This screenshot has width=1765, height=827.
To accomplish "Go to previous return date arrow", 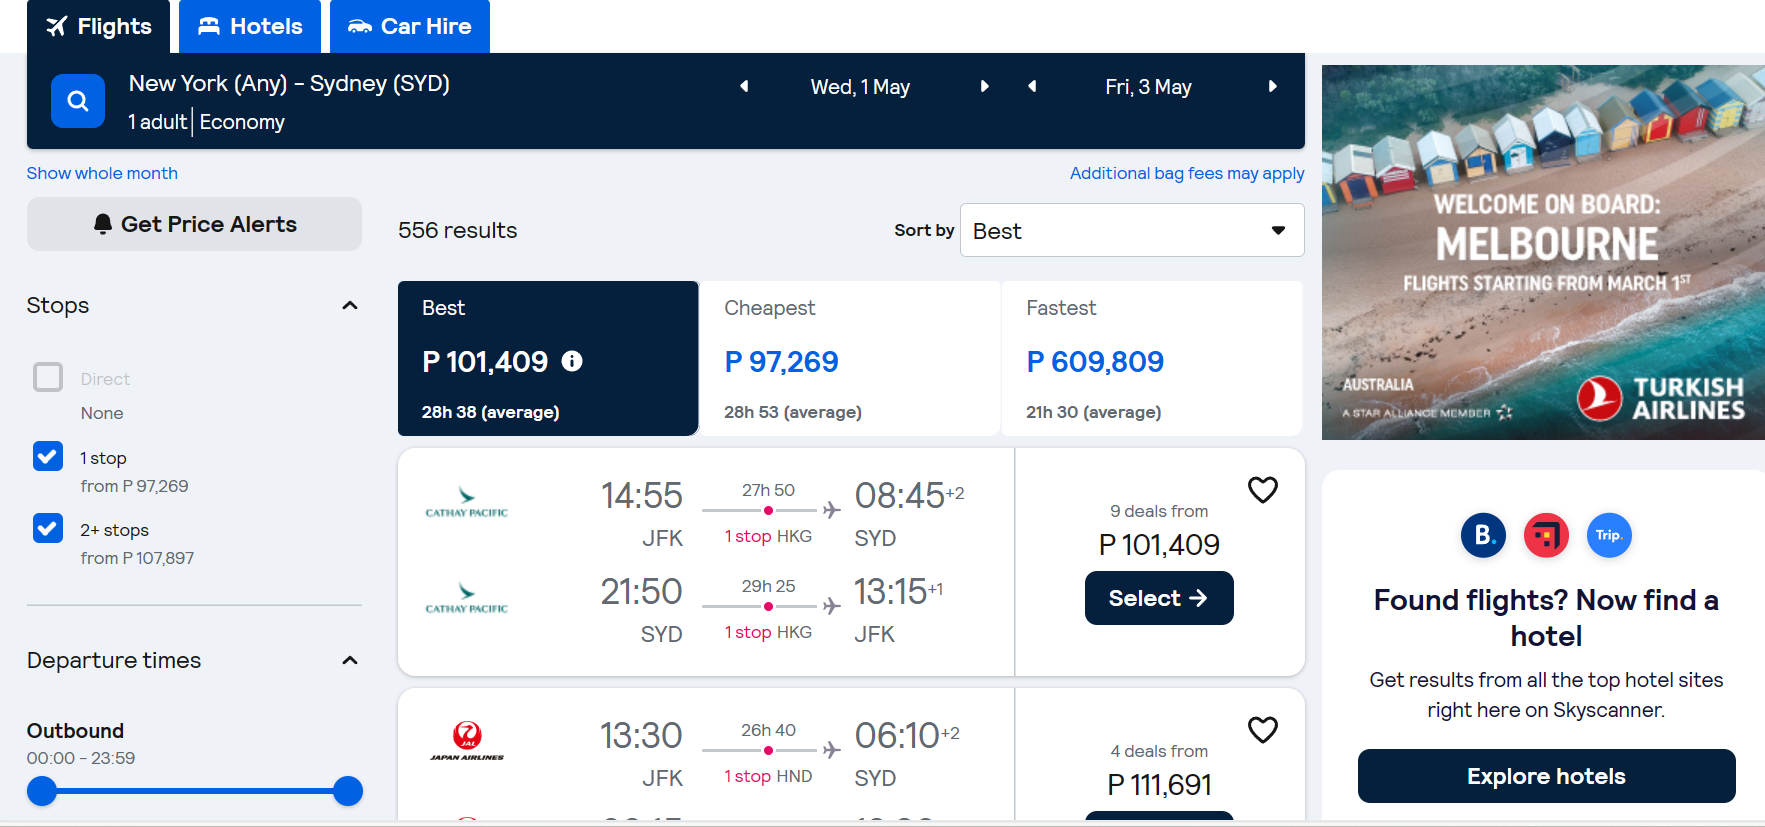I will click(1032, 87).
